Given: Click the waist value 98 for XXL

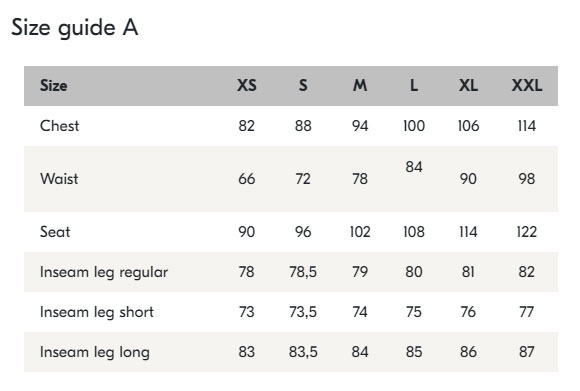Looking at the screenshot, I should coord(527,179).
